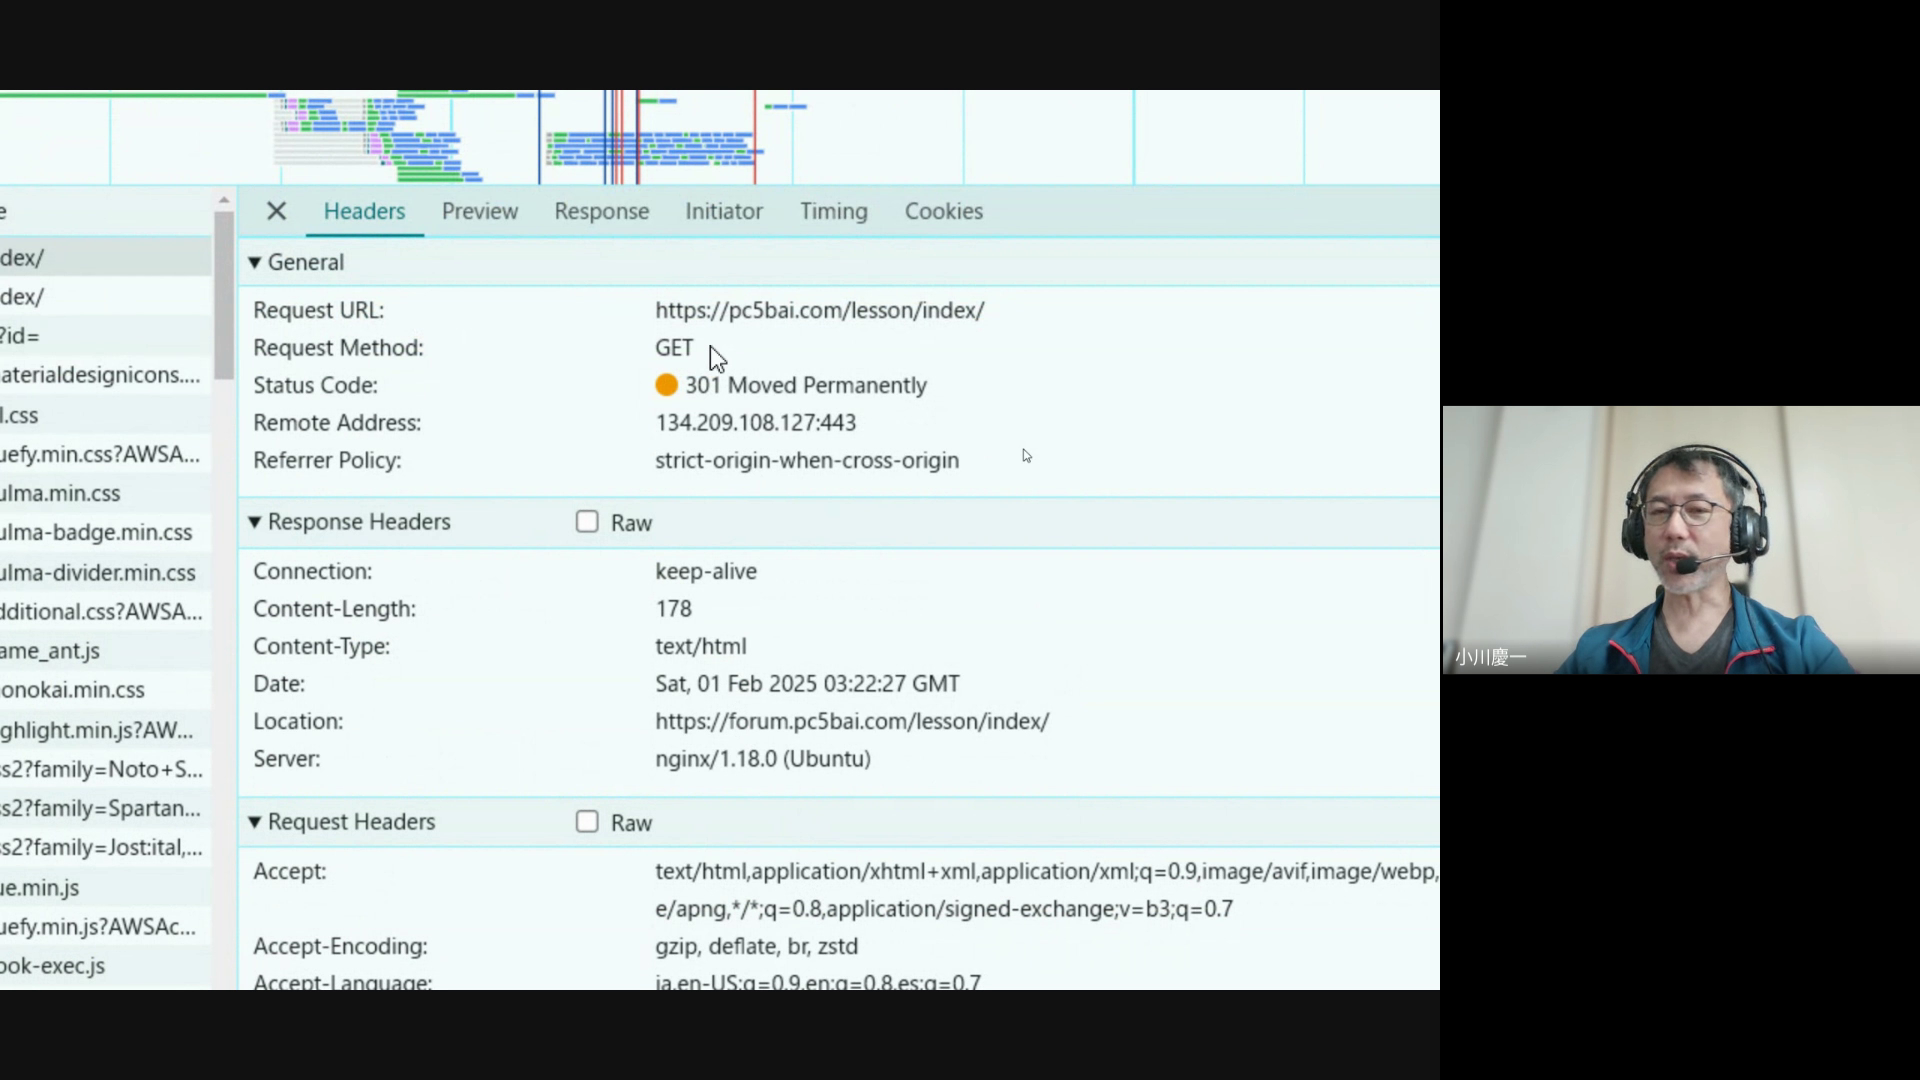
Task: Enable Raw view for Response Headers
Action: [587, 522]
